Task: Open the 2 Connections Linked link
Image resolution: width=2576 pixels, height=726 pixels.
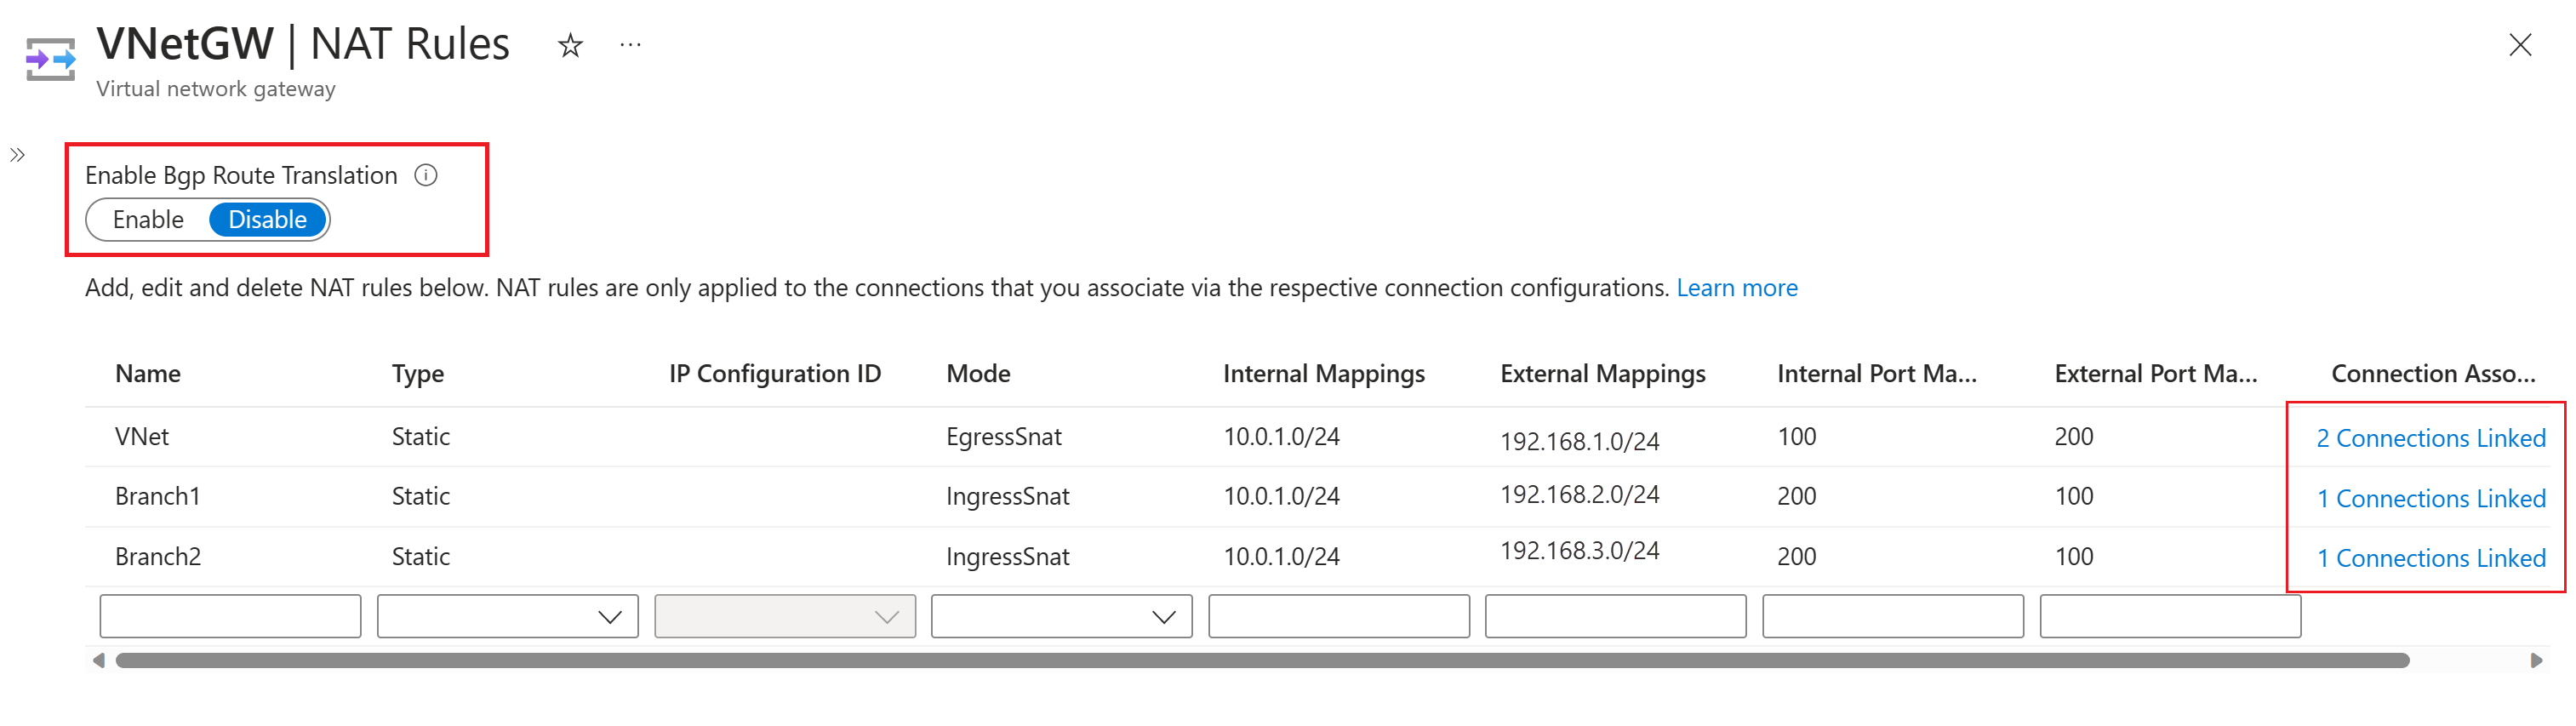Action: coord(2430,438)
